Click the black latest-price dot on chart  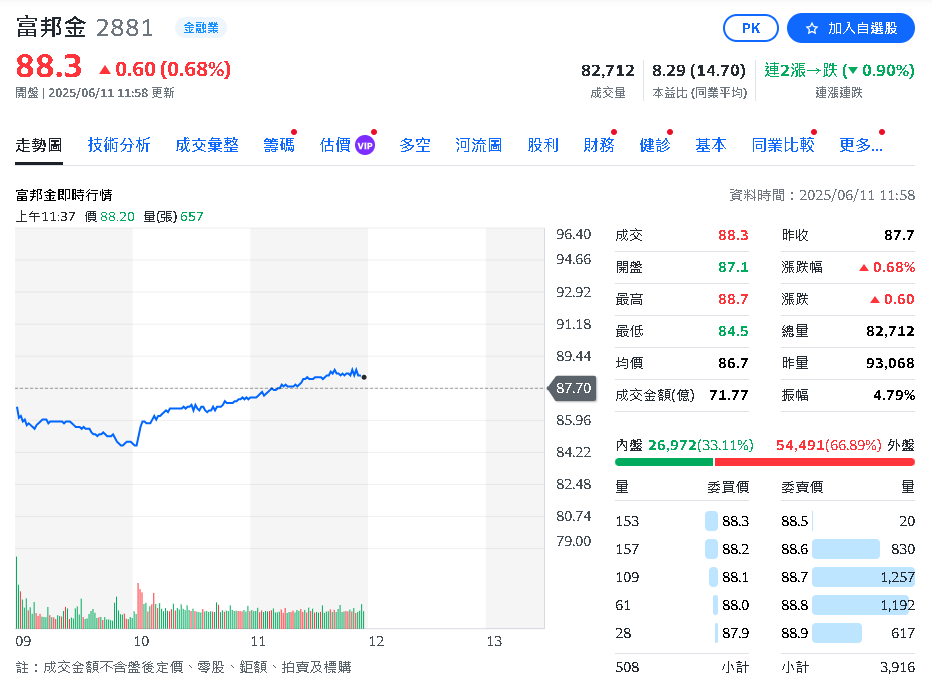point(364,377)
